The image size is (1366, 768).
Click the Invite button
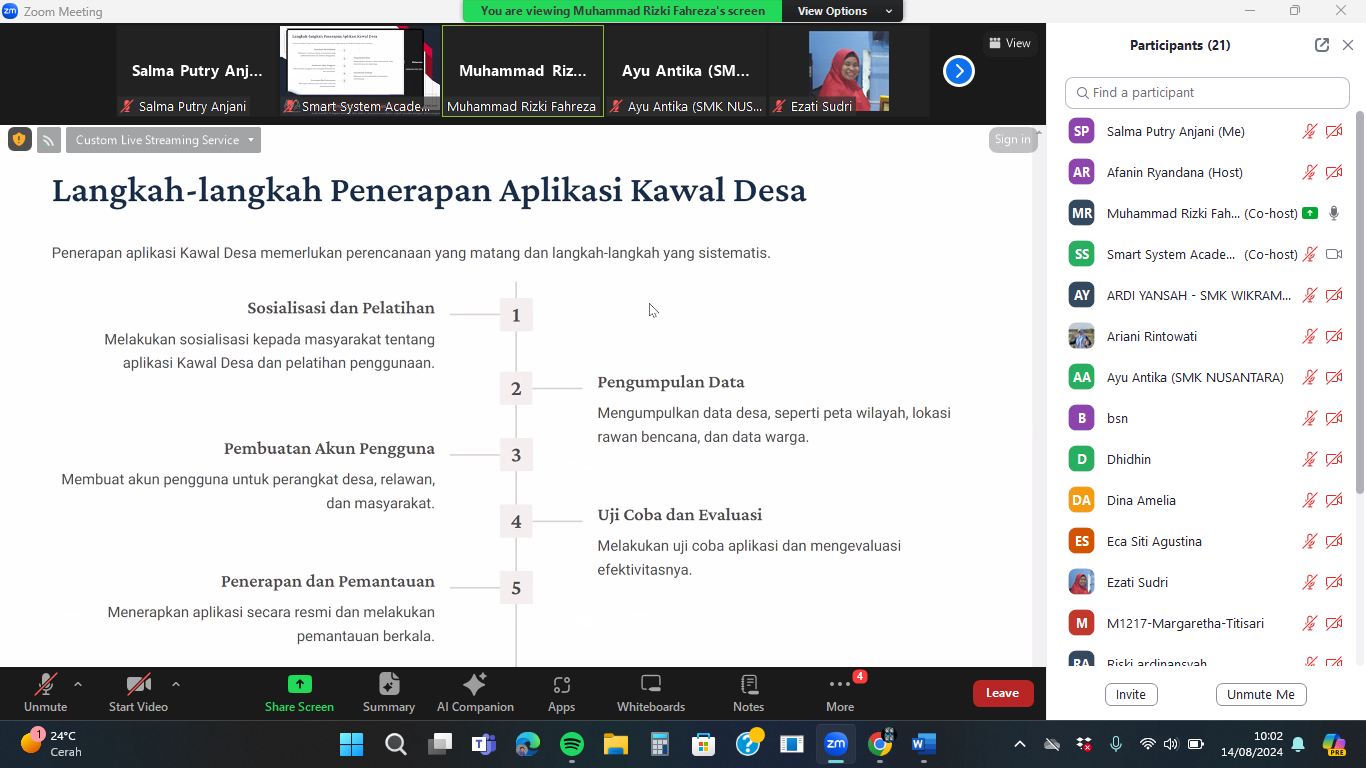pos(1131,694)
